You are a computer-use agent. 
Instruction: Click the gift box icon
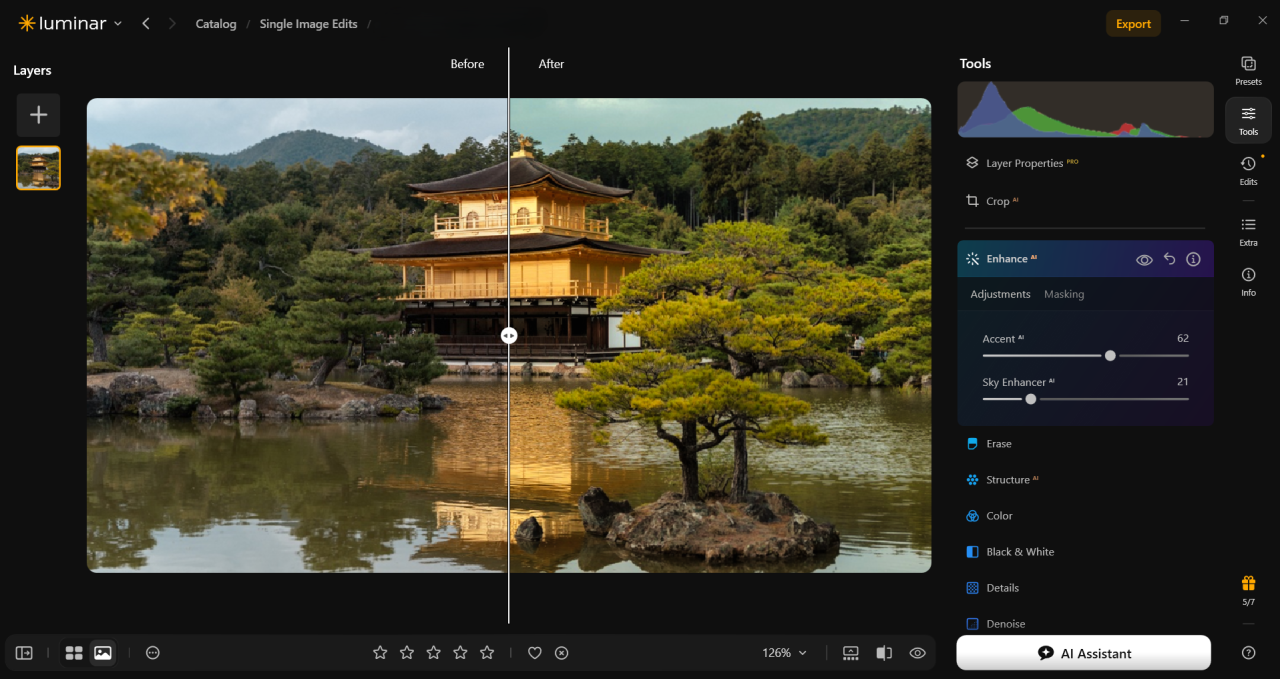1248,583
